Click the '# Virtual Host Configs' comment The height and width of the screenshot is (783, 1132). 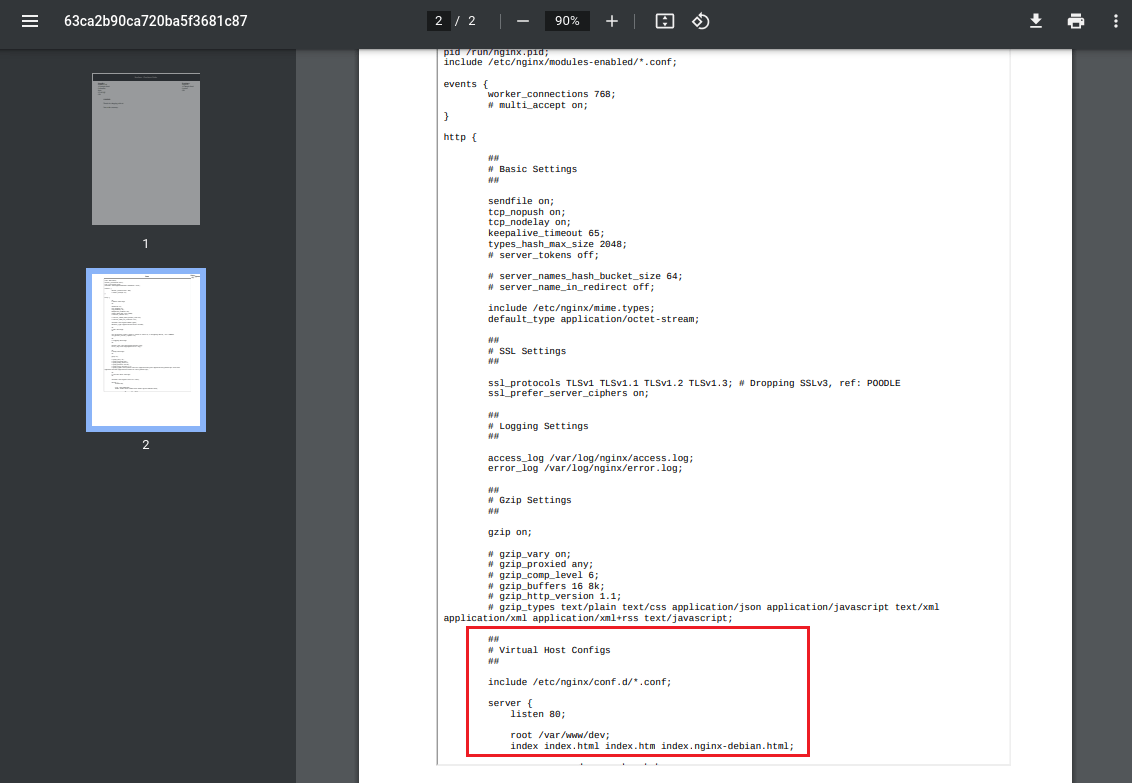click(x=549, y=650)
